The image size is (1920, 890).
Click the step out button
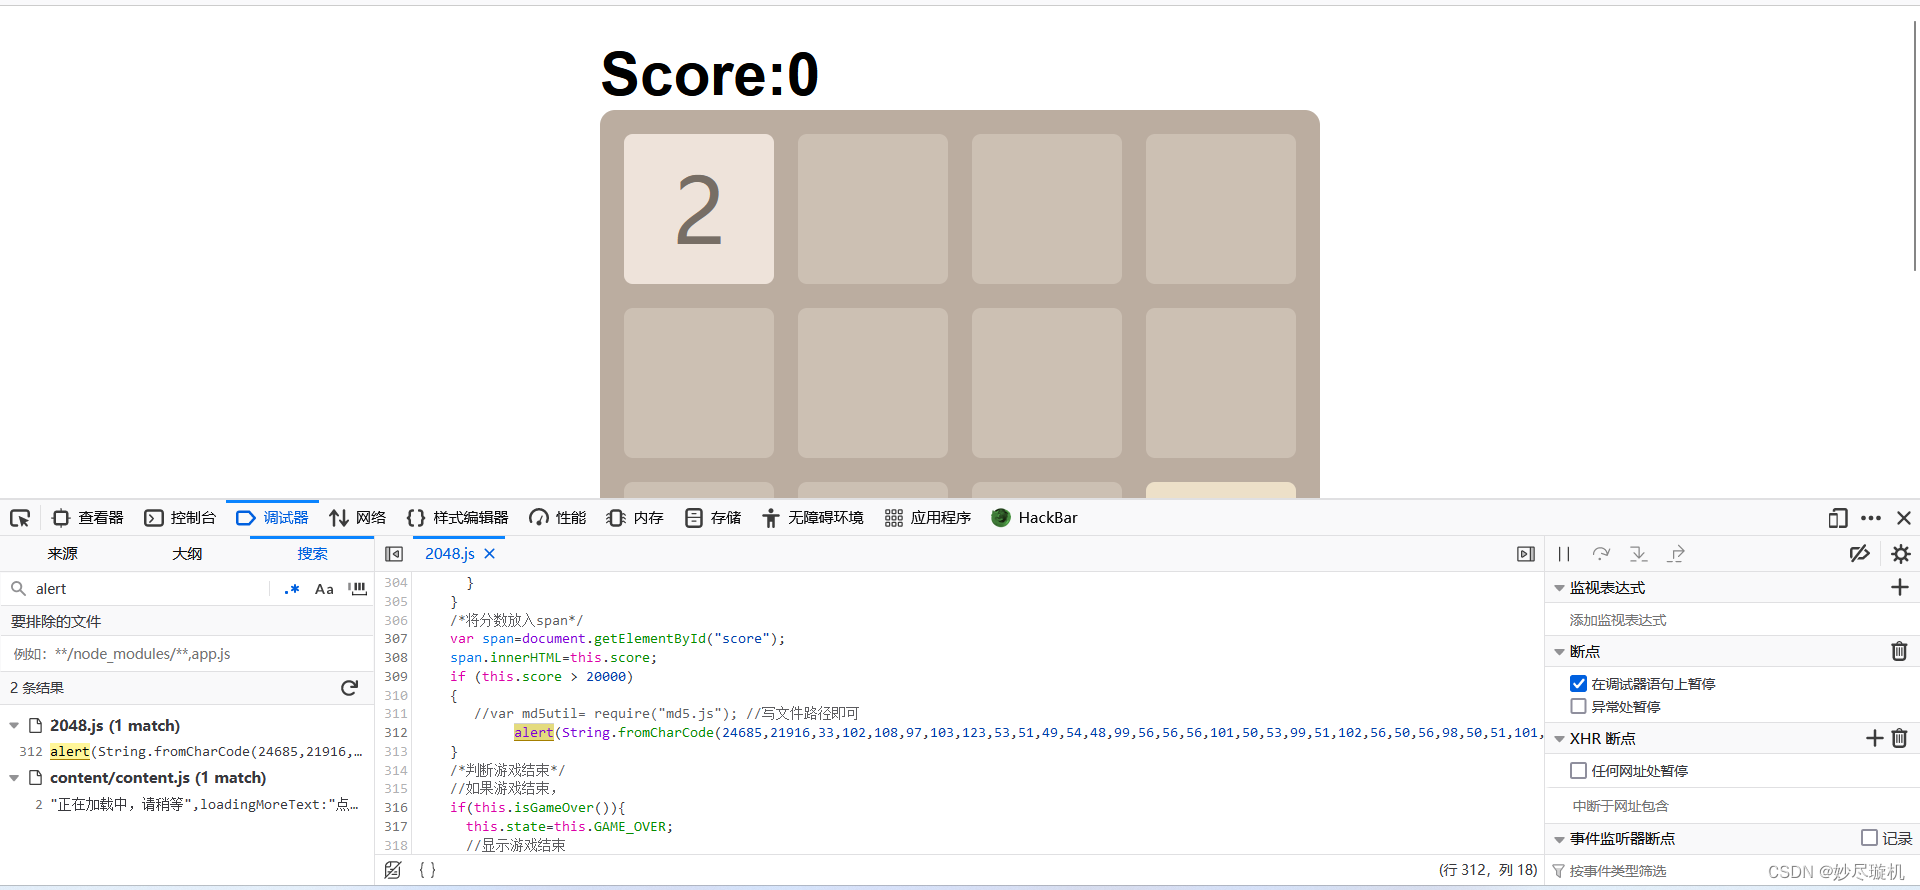pos(1676,554)
